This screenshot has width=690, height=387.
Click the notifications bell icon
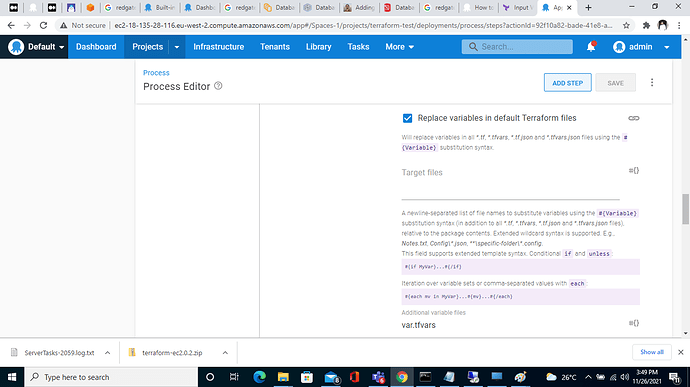pyautogui.click(x=591, y=47)
